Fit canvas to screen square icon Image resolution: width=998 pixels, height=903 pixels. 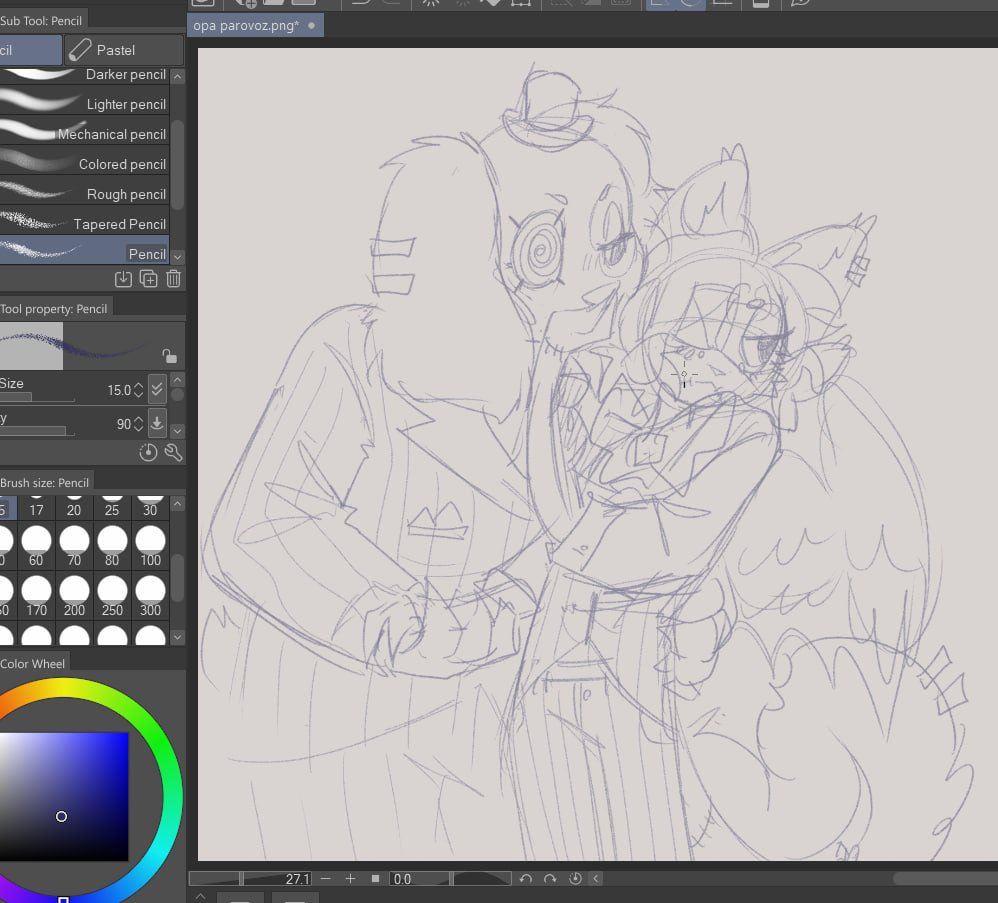pos(375,878)
